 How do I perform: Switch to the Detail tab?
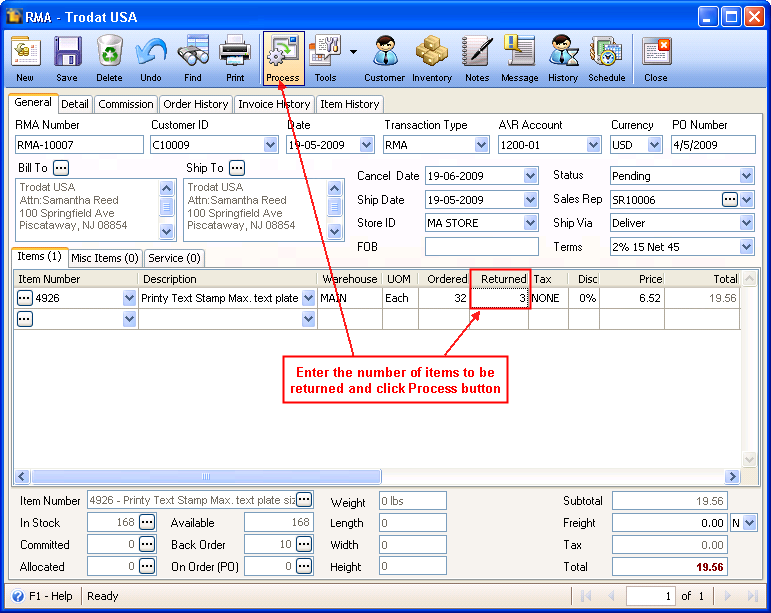coord(75,104)
